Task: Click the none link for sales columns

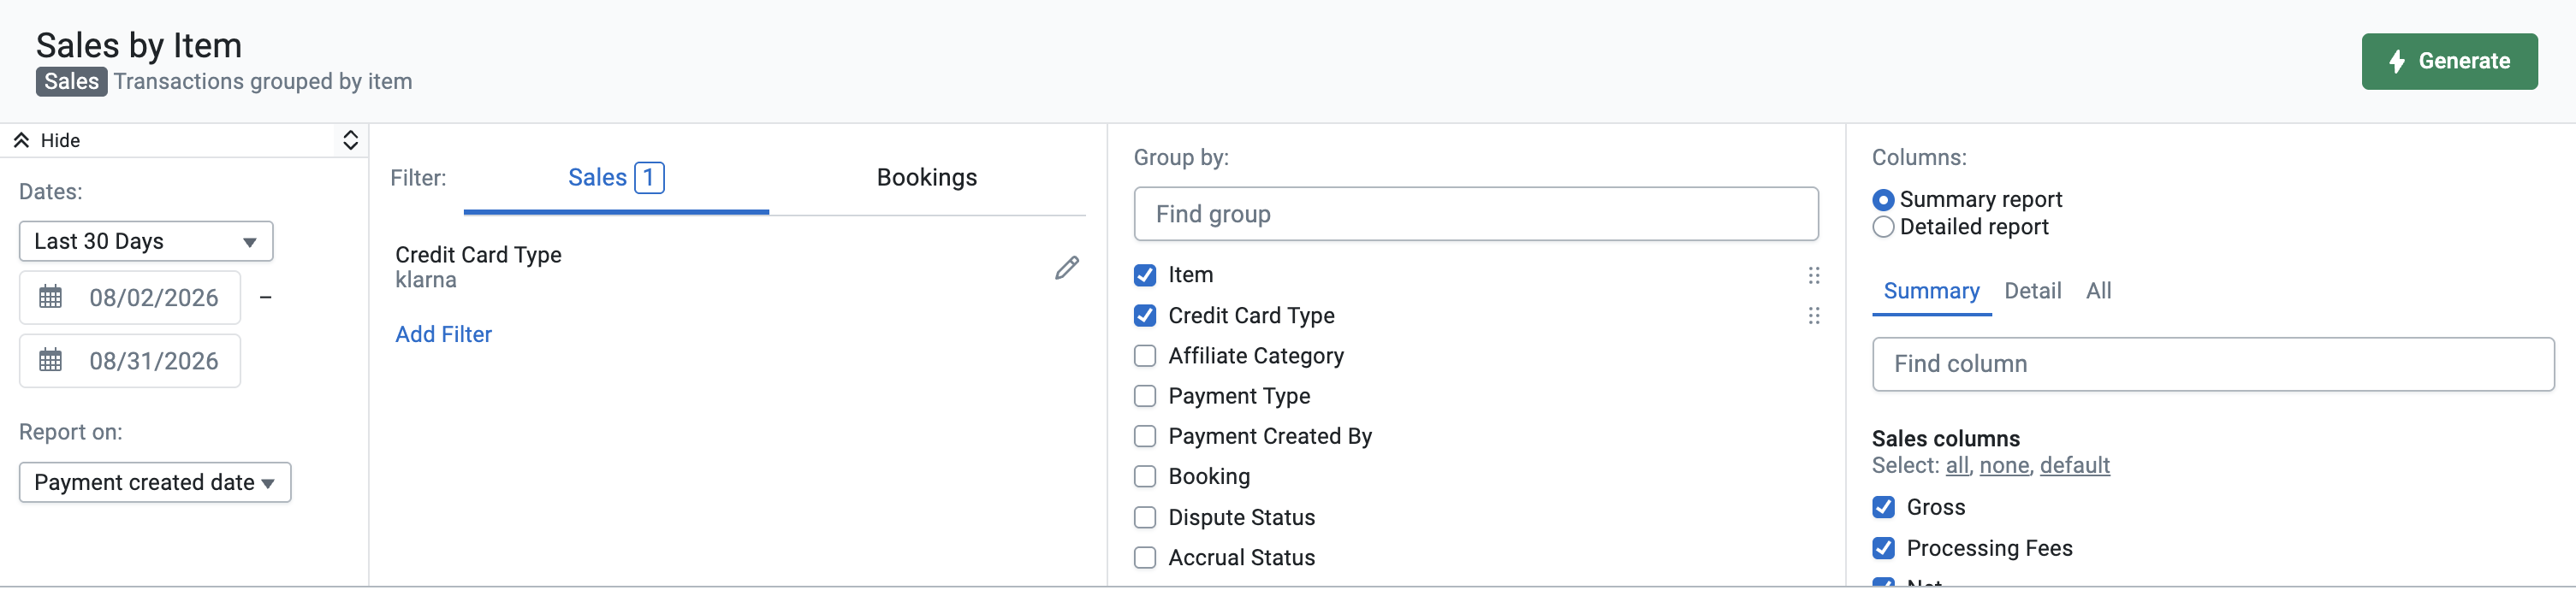Action: (2004, 465)
